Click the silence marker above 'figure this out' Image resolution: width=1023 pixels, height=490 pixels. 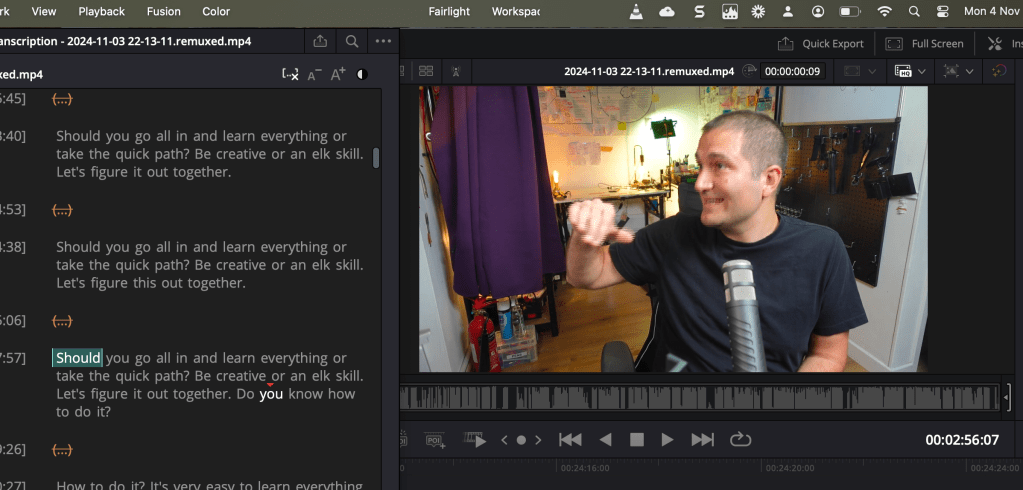pos(62,210)
